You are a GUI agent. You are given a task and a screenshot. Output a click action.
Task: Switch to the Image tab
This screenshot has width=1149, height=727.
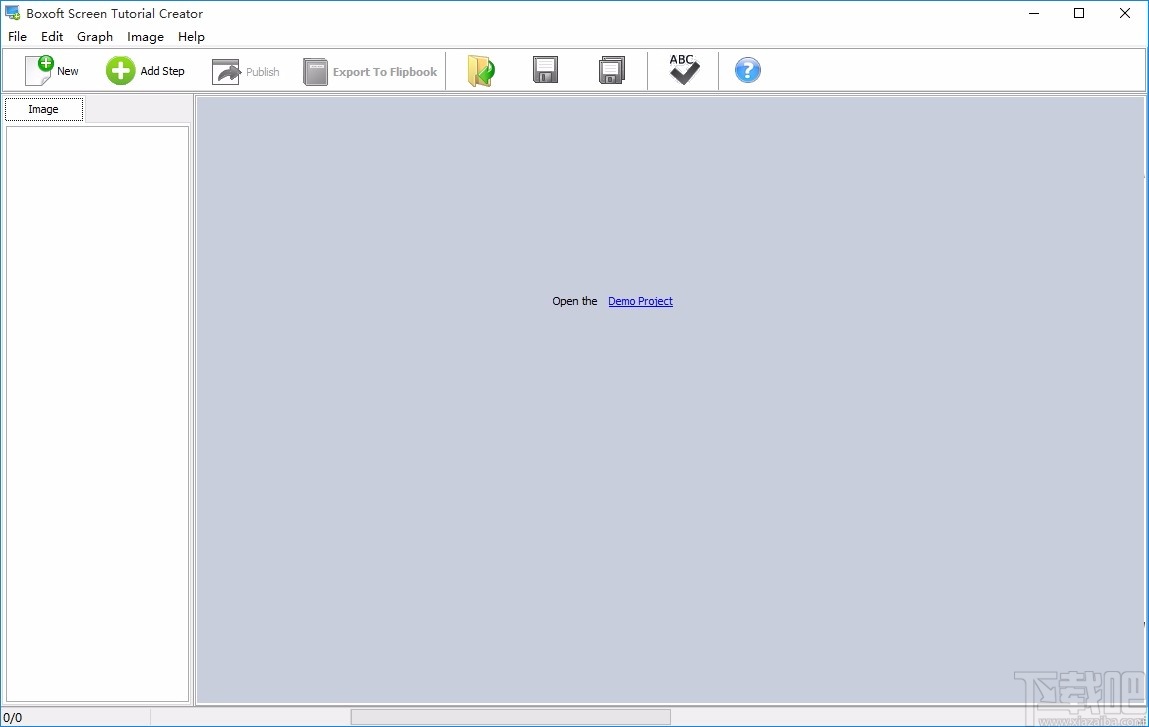click(x=43, y=108)
